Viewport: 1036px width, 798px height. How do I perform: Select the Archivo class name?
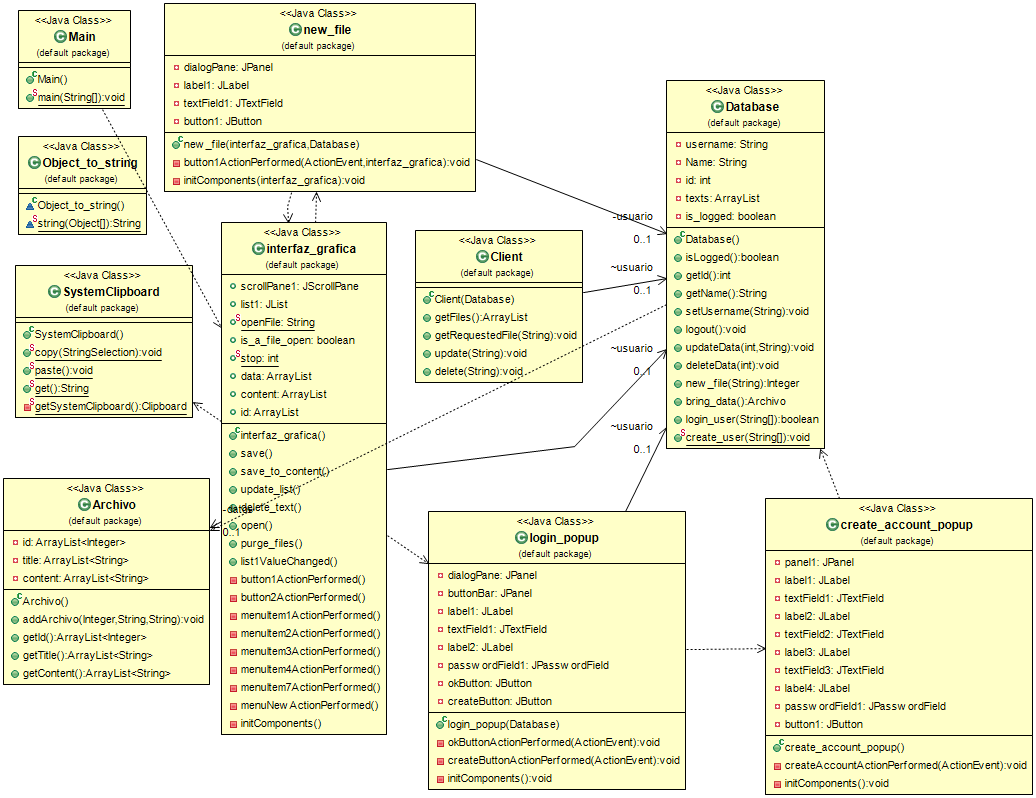tap(114, 505)
